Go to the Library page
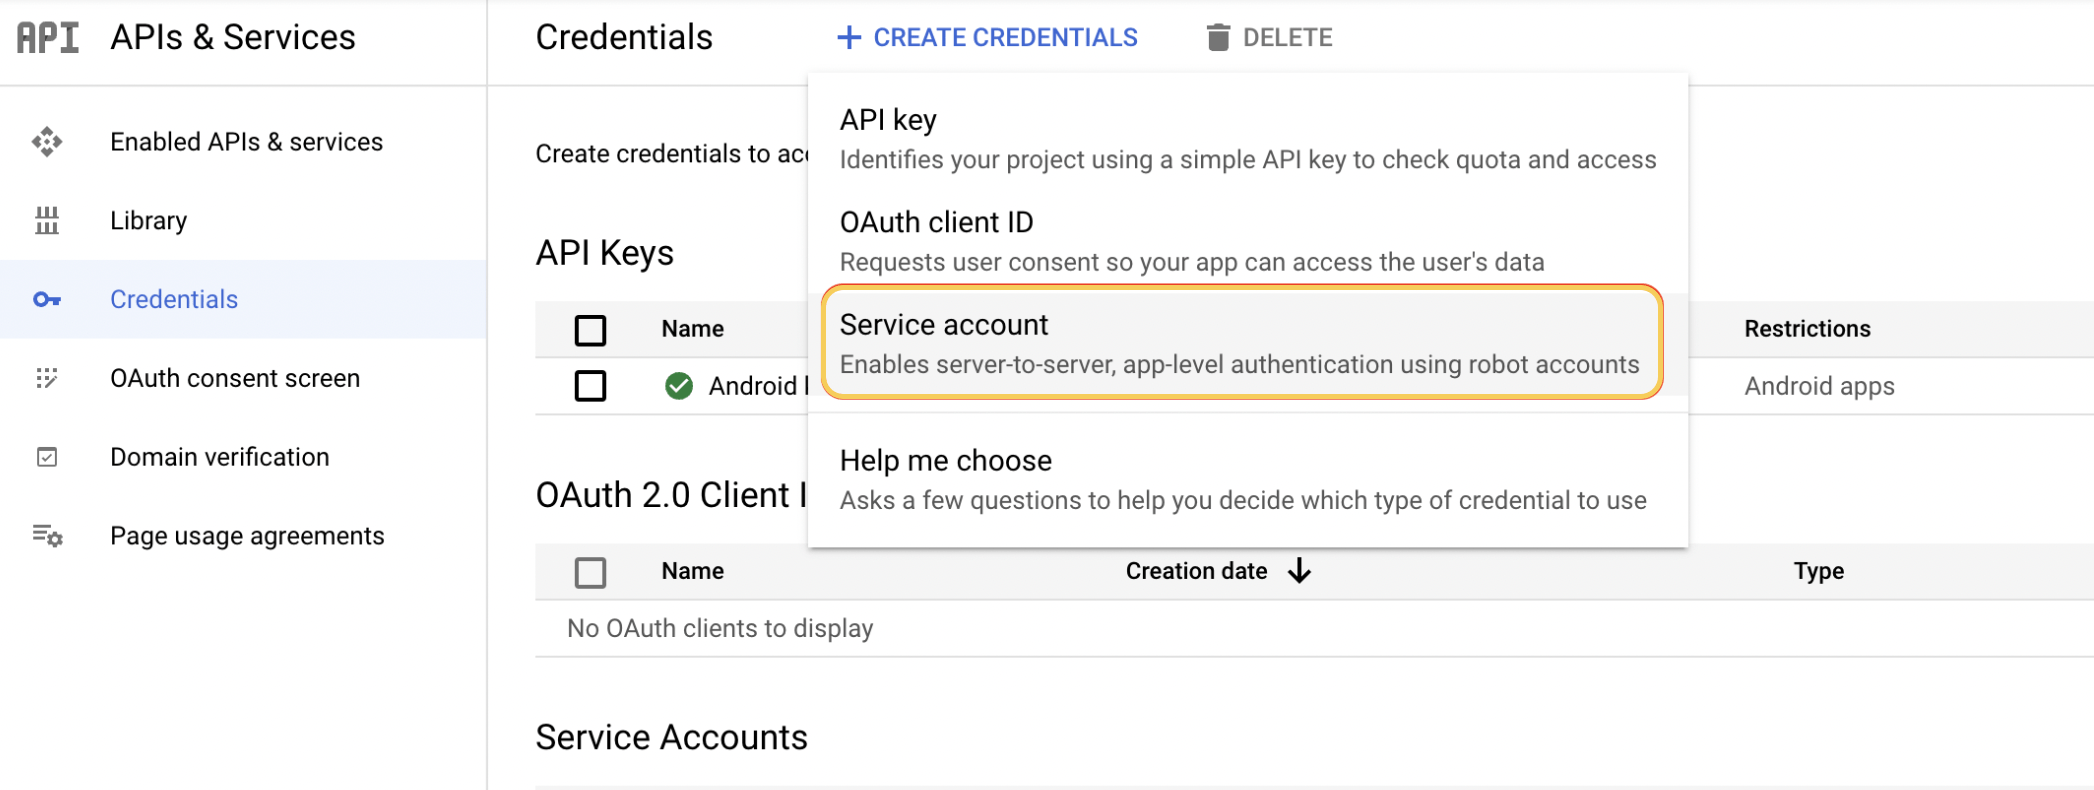Image resolution: width=2094 pixels, height=790 pixels. [x=148, y=220]
